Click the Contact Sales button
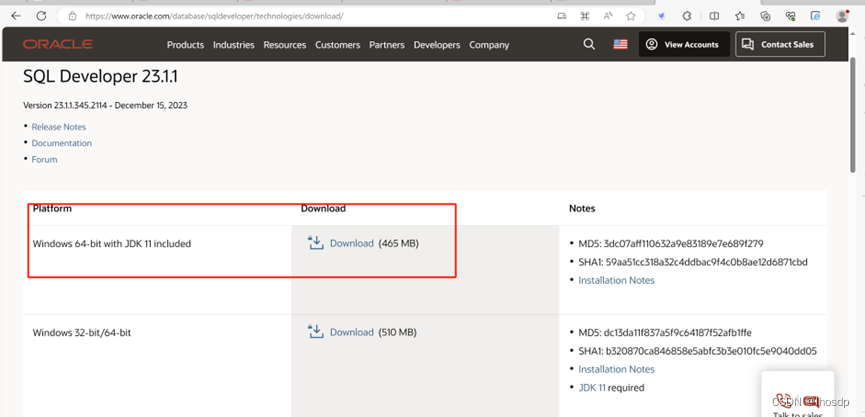Viewport: 865px width, 417px height. click(780, 44)
